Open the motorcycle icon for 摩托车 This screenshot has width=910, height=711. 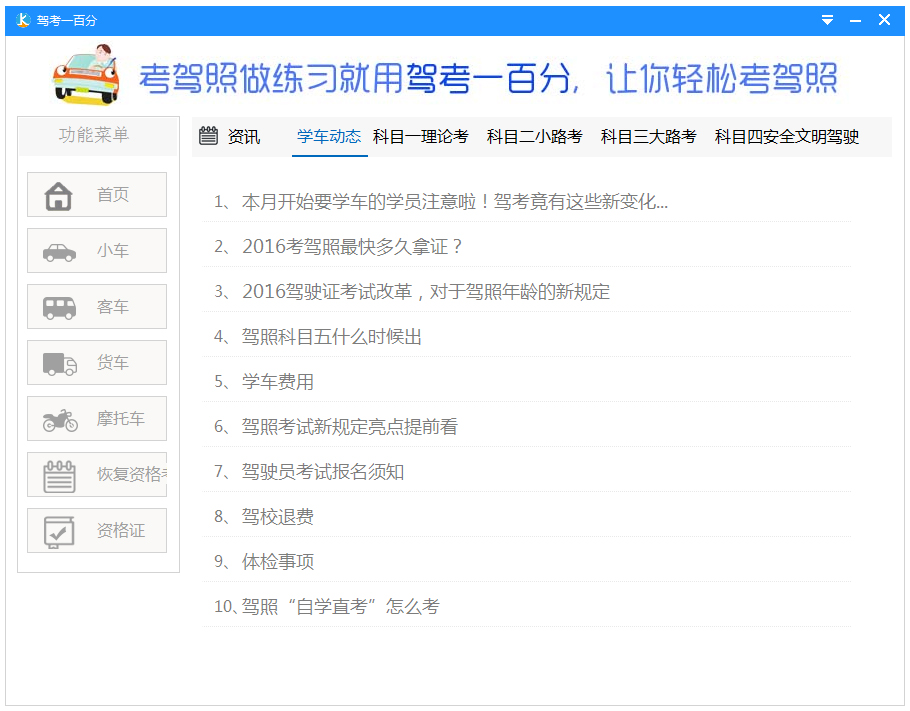(x=59, y=419)
